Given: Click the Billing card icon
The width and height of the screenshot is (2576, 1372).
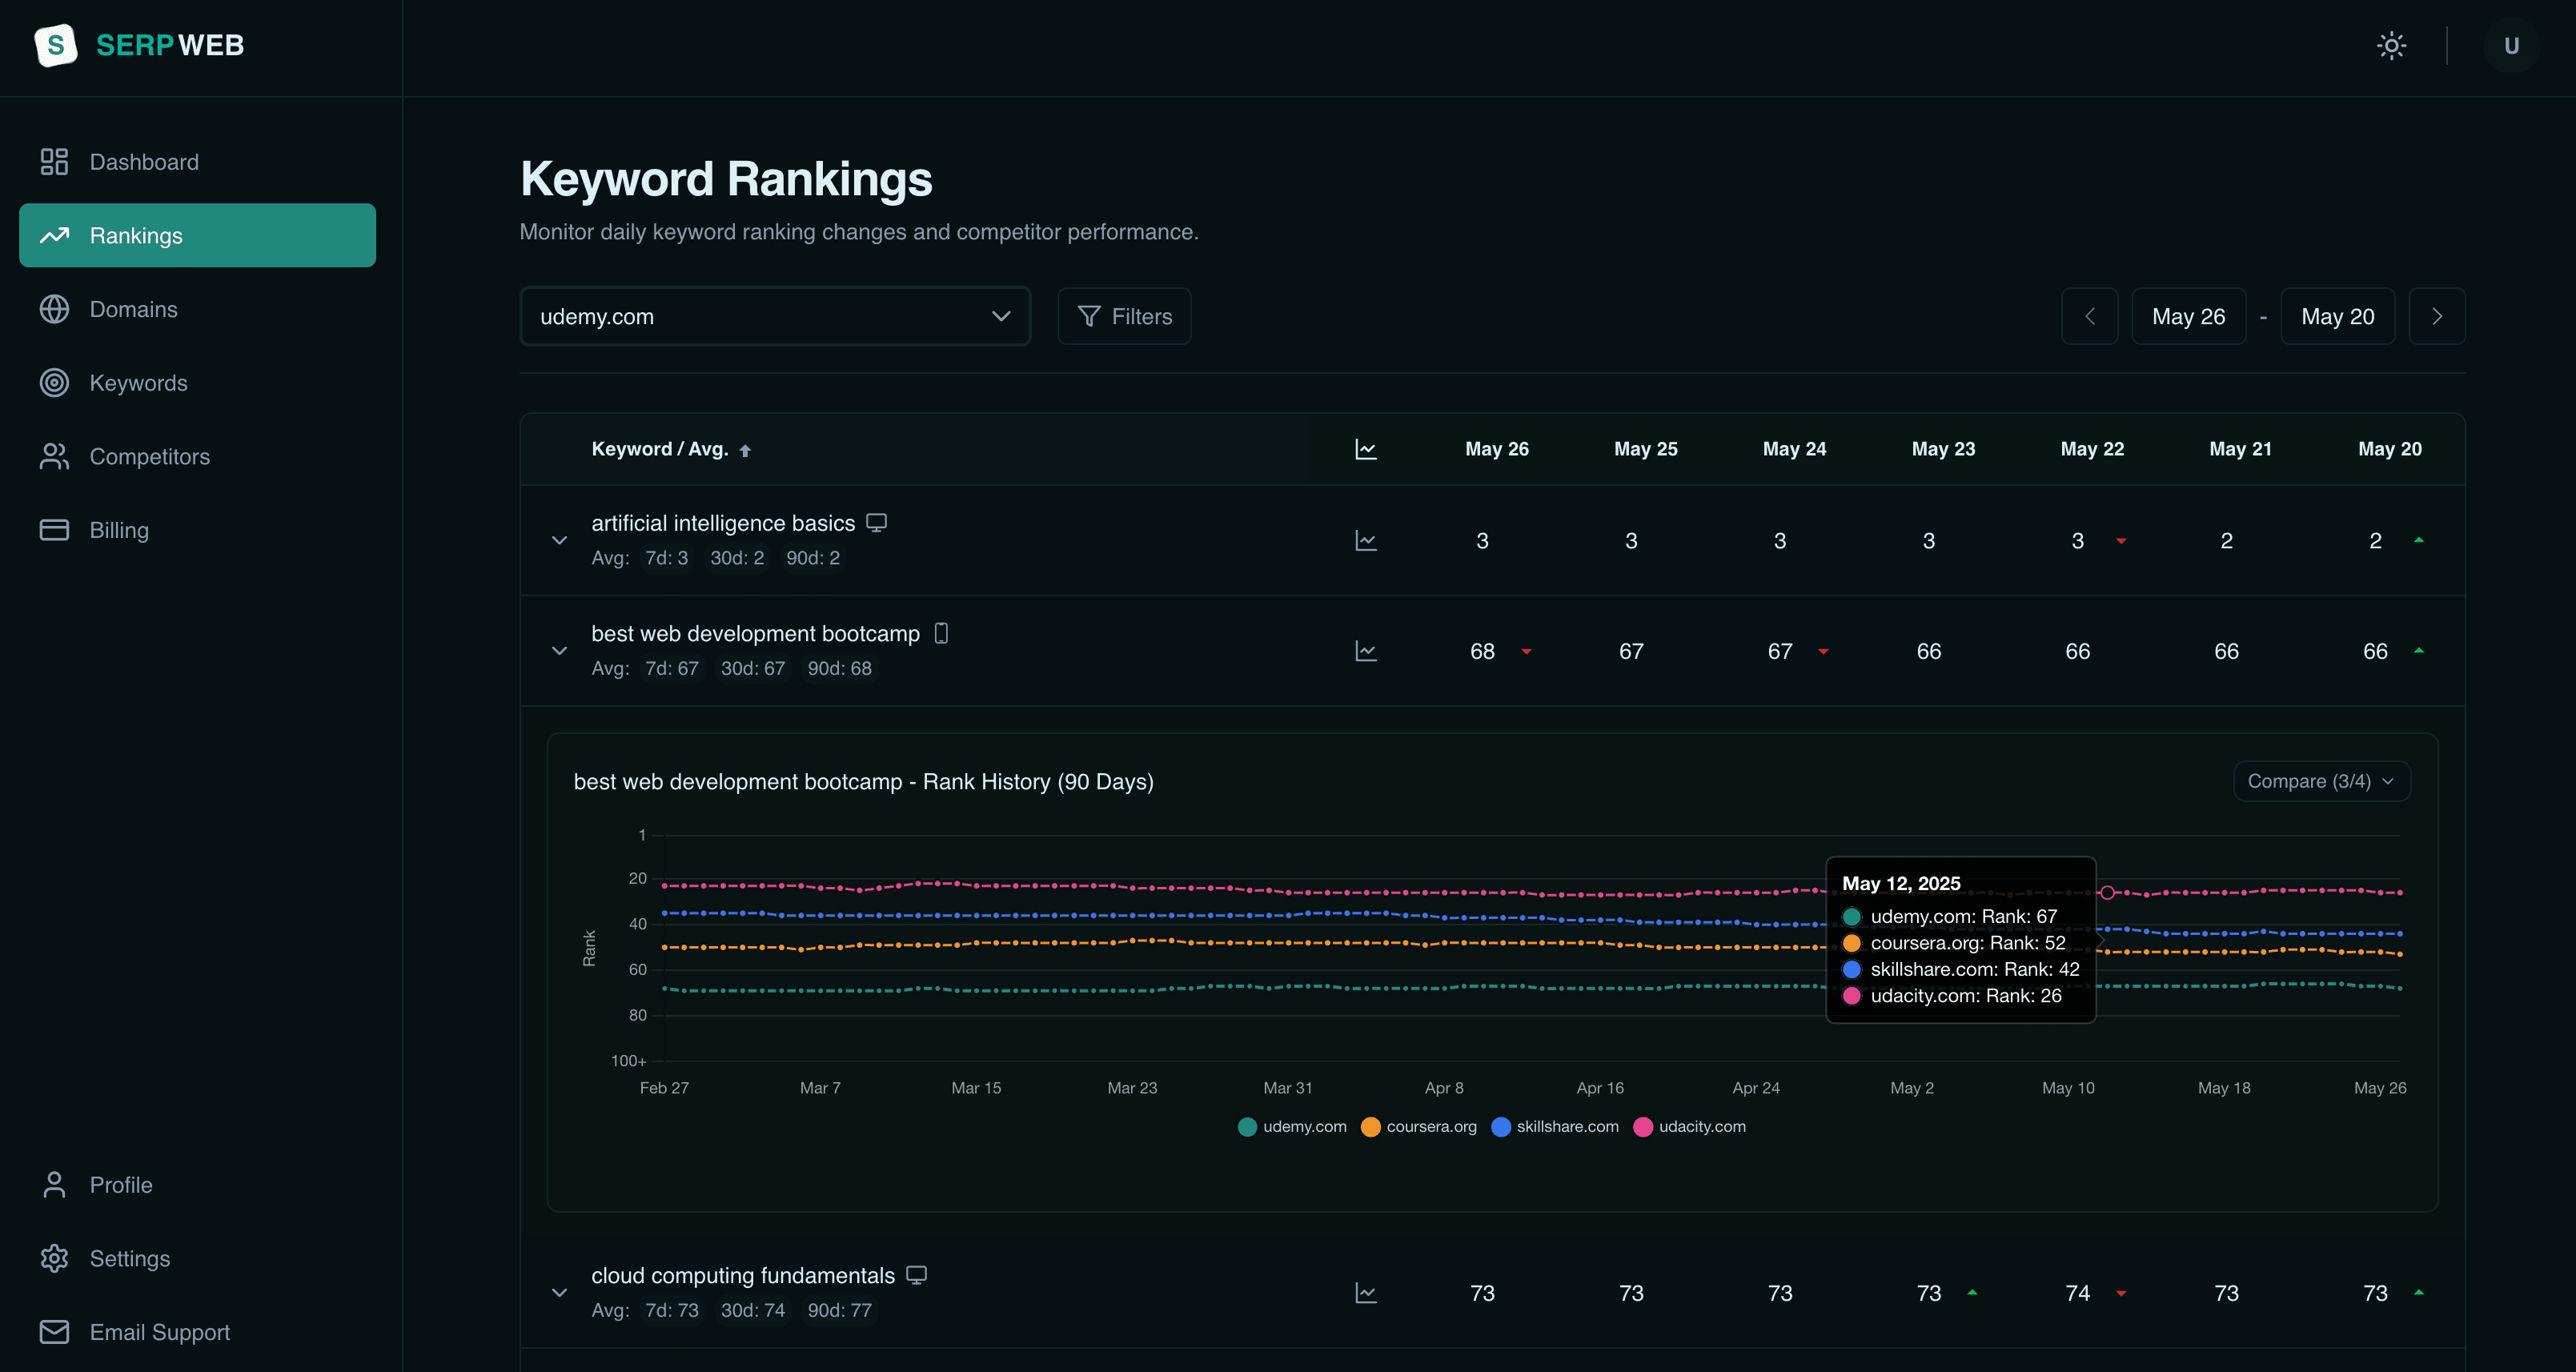Looking at the screenshot, I should (54, 530).
